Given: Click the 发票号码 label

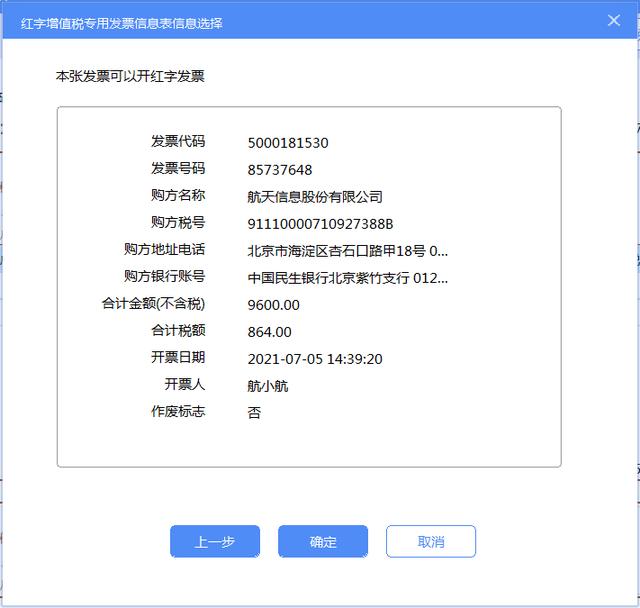Looking at the screenshot, I should (x=178, y=168).
